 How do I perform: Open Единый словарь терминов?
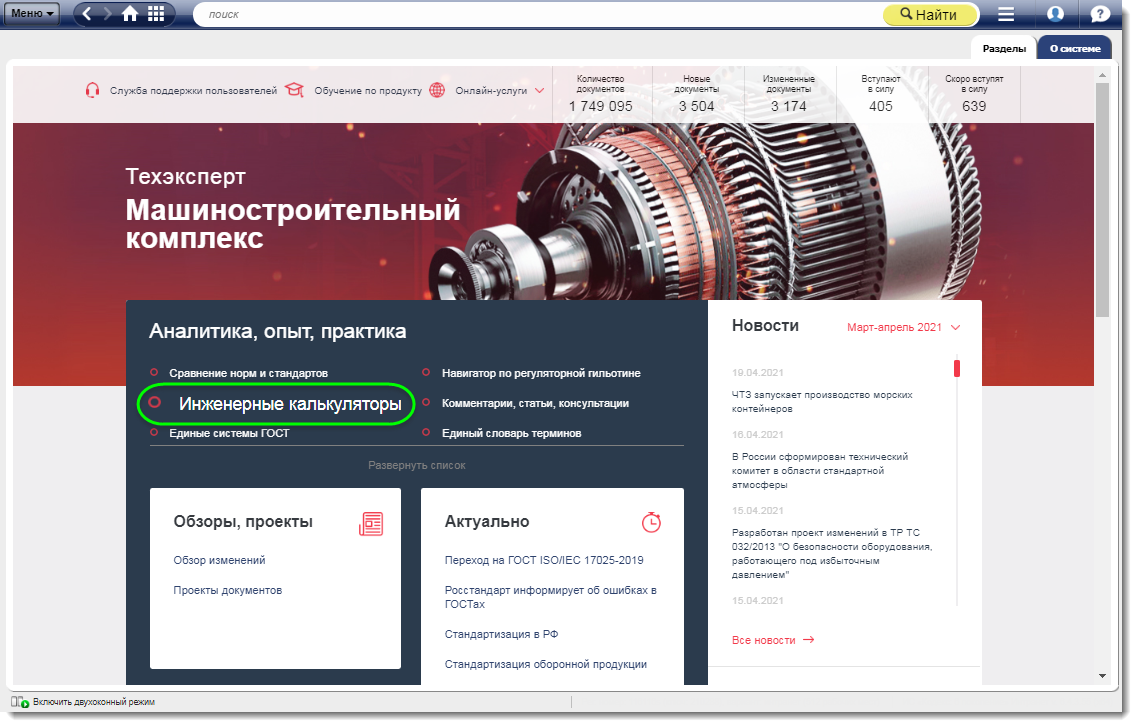tap(511, 433)
